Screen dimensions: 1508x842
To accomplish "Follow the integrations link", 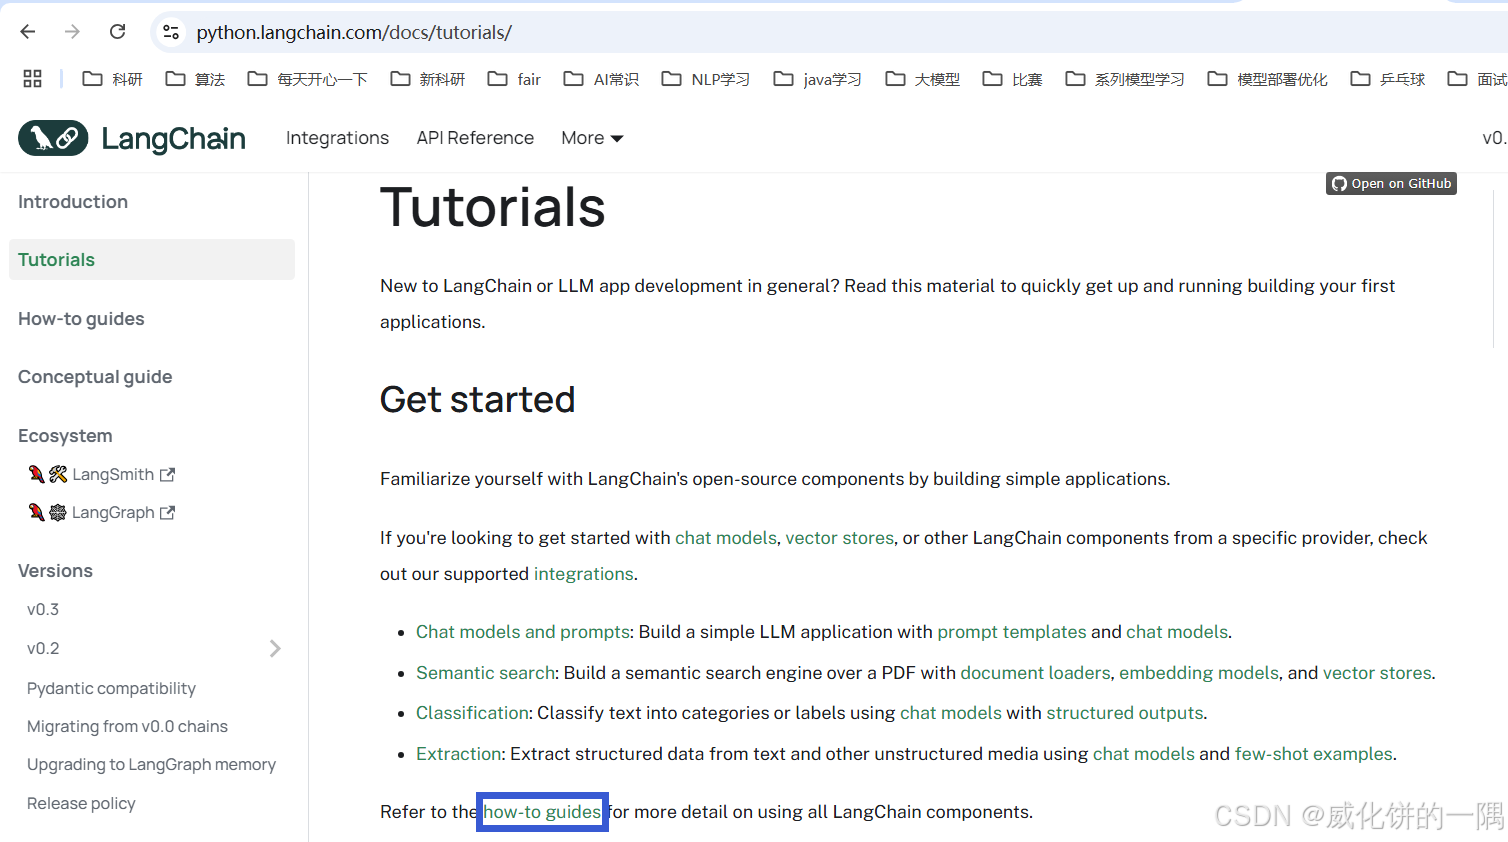I will point(583,574).
